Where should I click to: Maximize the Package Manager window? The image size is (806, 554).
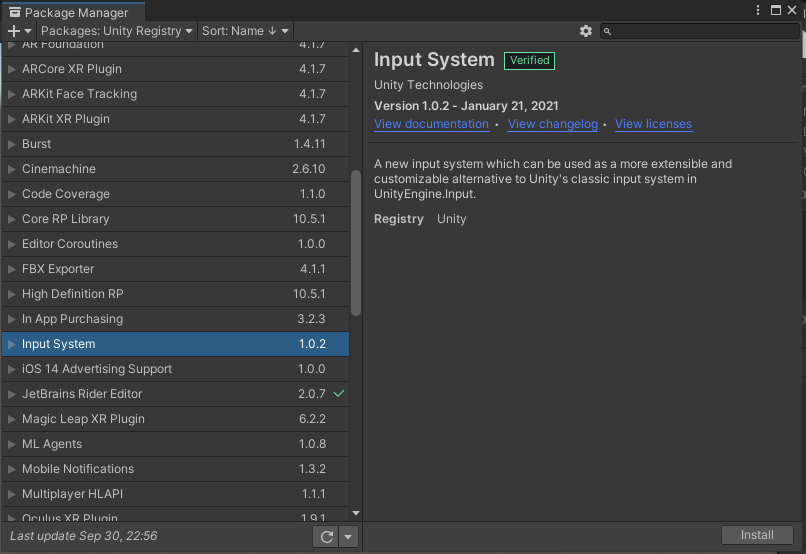(x=776, y=10)
